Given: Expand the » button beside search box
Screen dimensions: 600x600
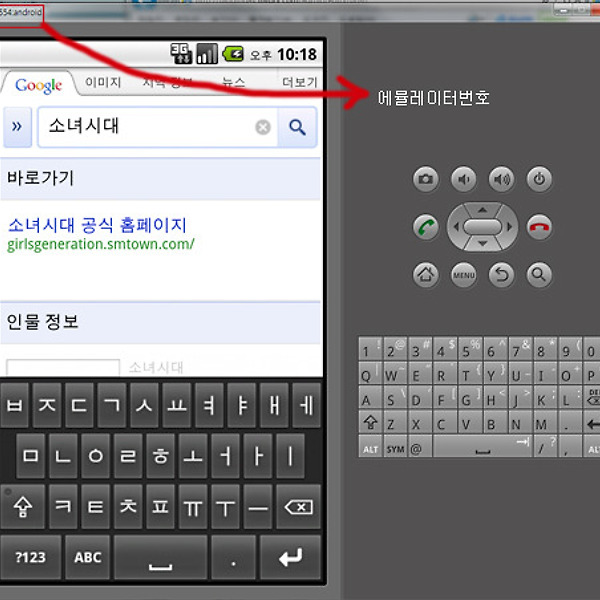Looking at the screenshot, I should 16,127.
